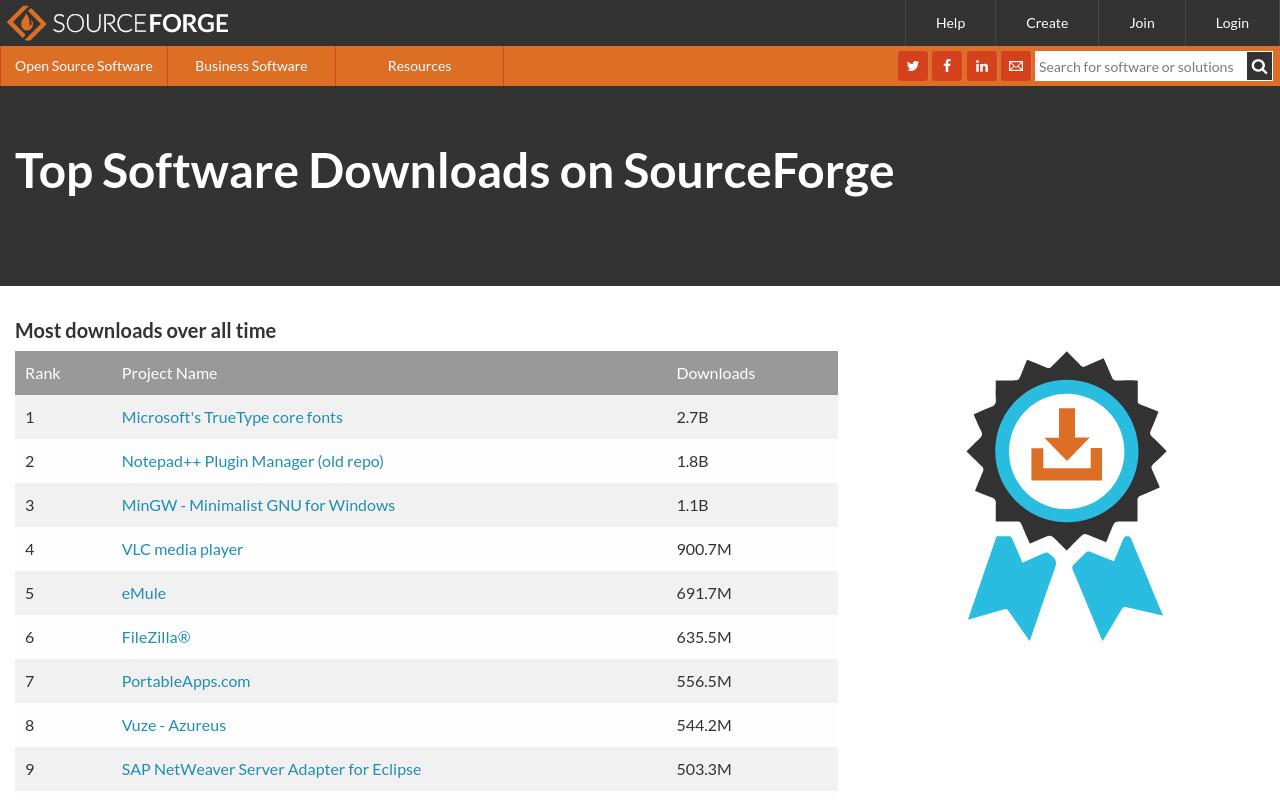Open the VLC media player project

(x=182, y=549)
